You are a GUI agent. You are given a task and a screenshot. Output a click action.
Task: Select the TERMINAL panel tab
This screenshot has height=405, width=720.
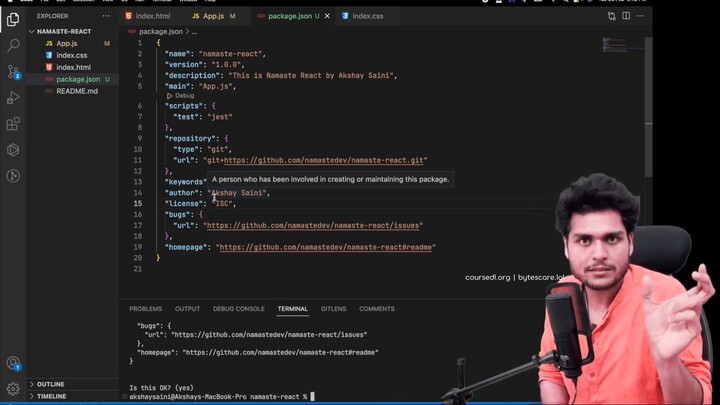click(292, 309)
